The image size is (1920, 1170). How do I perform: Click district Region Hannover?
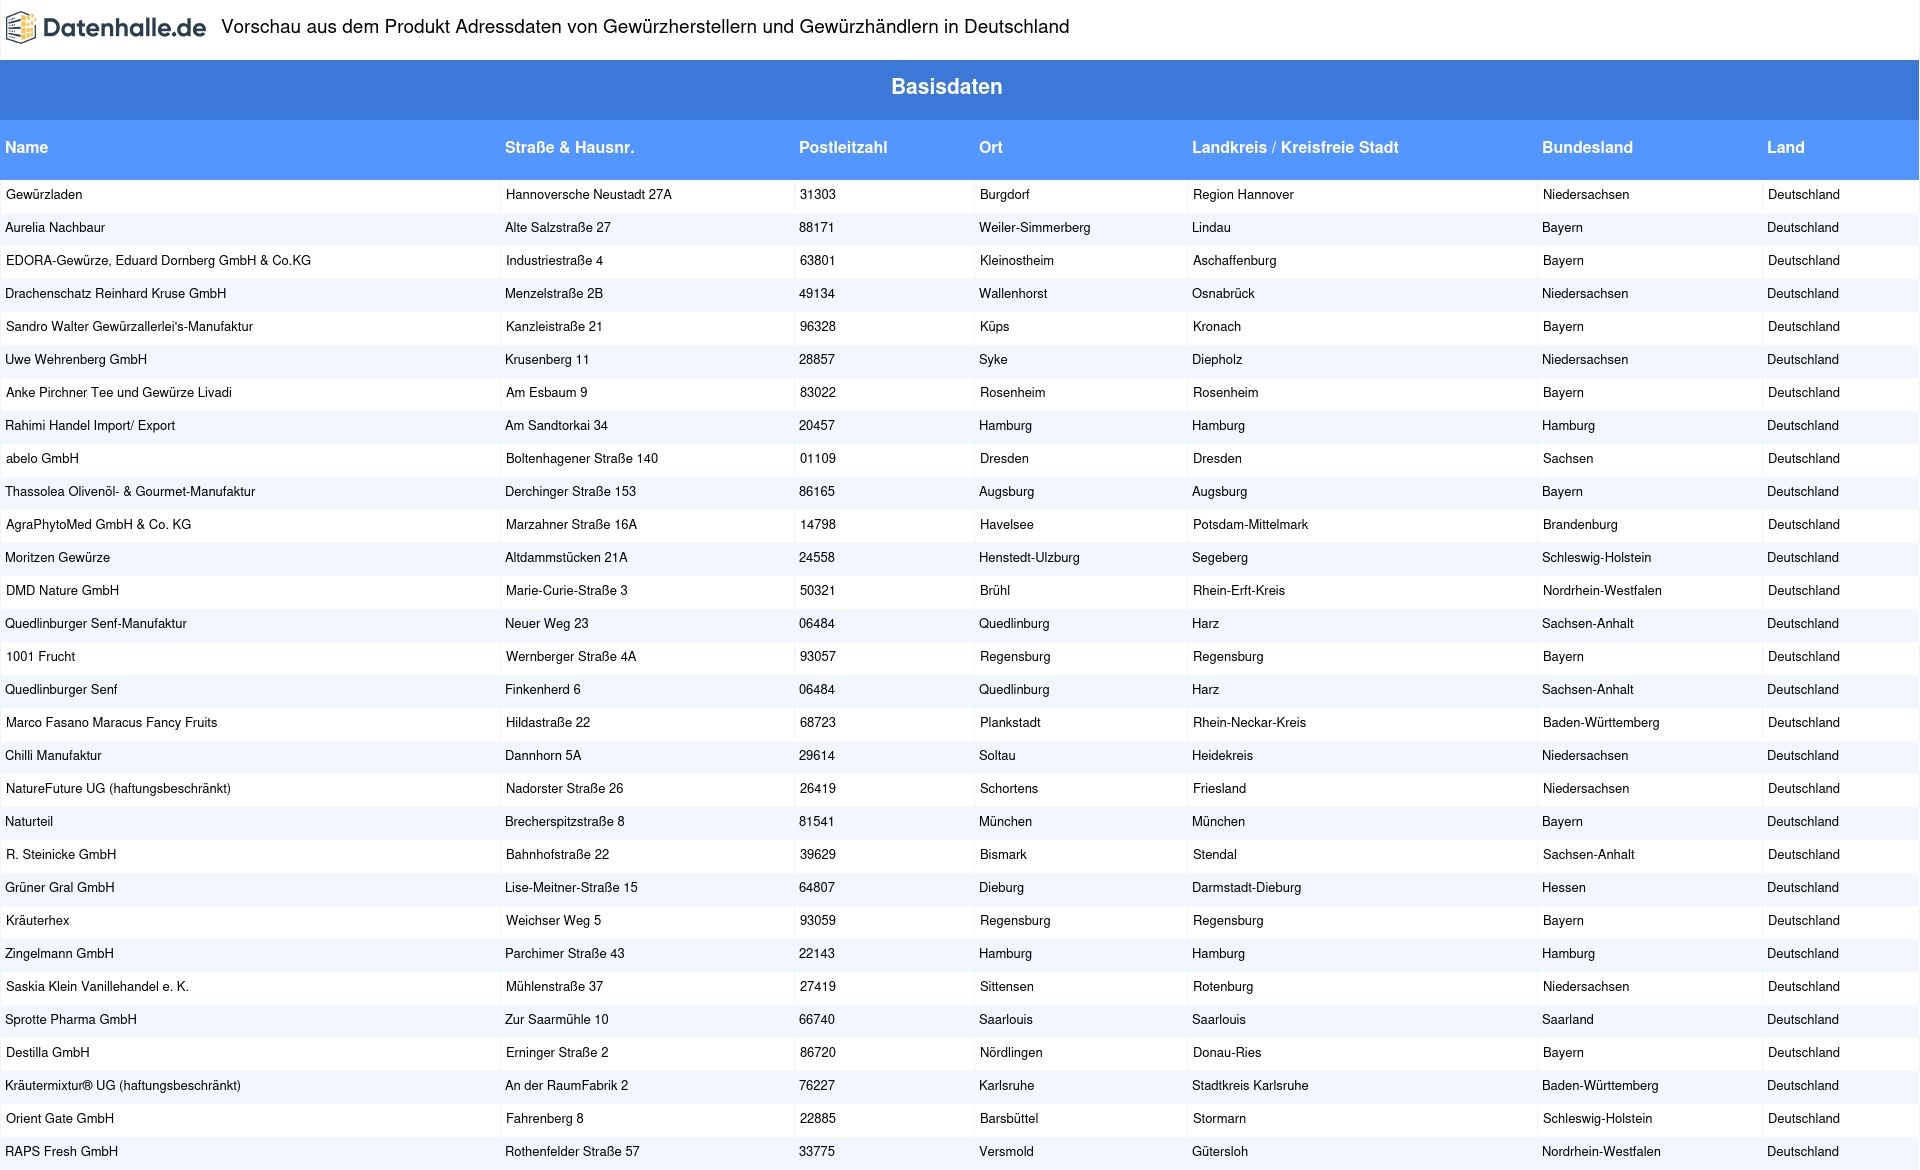(1243, 195)
